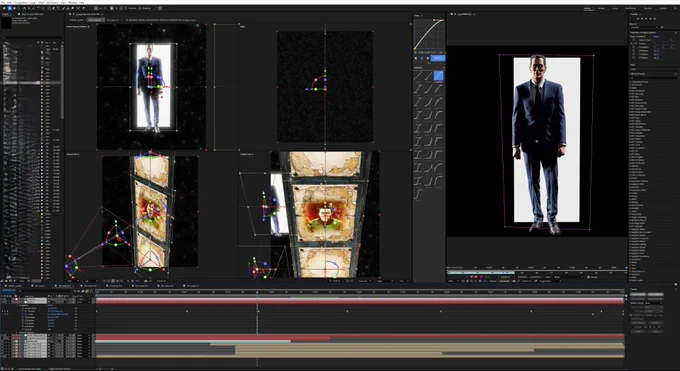Click the Flow easing curve graph
The width and height of the screenshot is (680, 371).
point(429,34)
